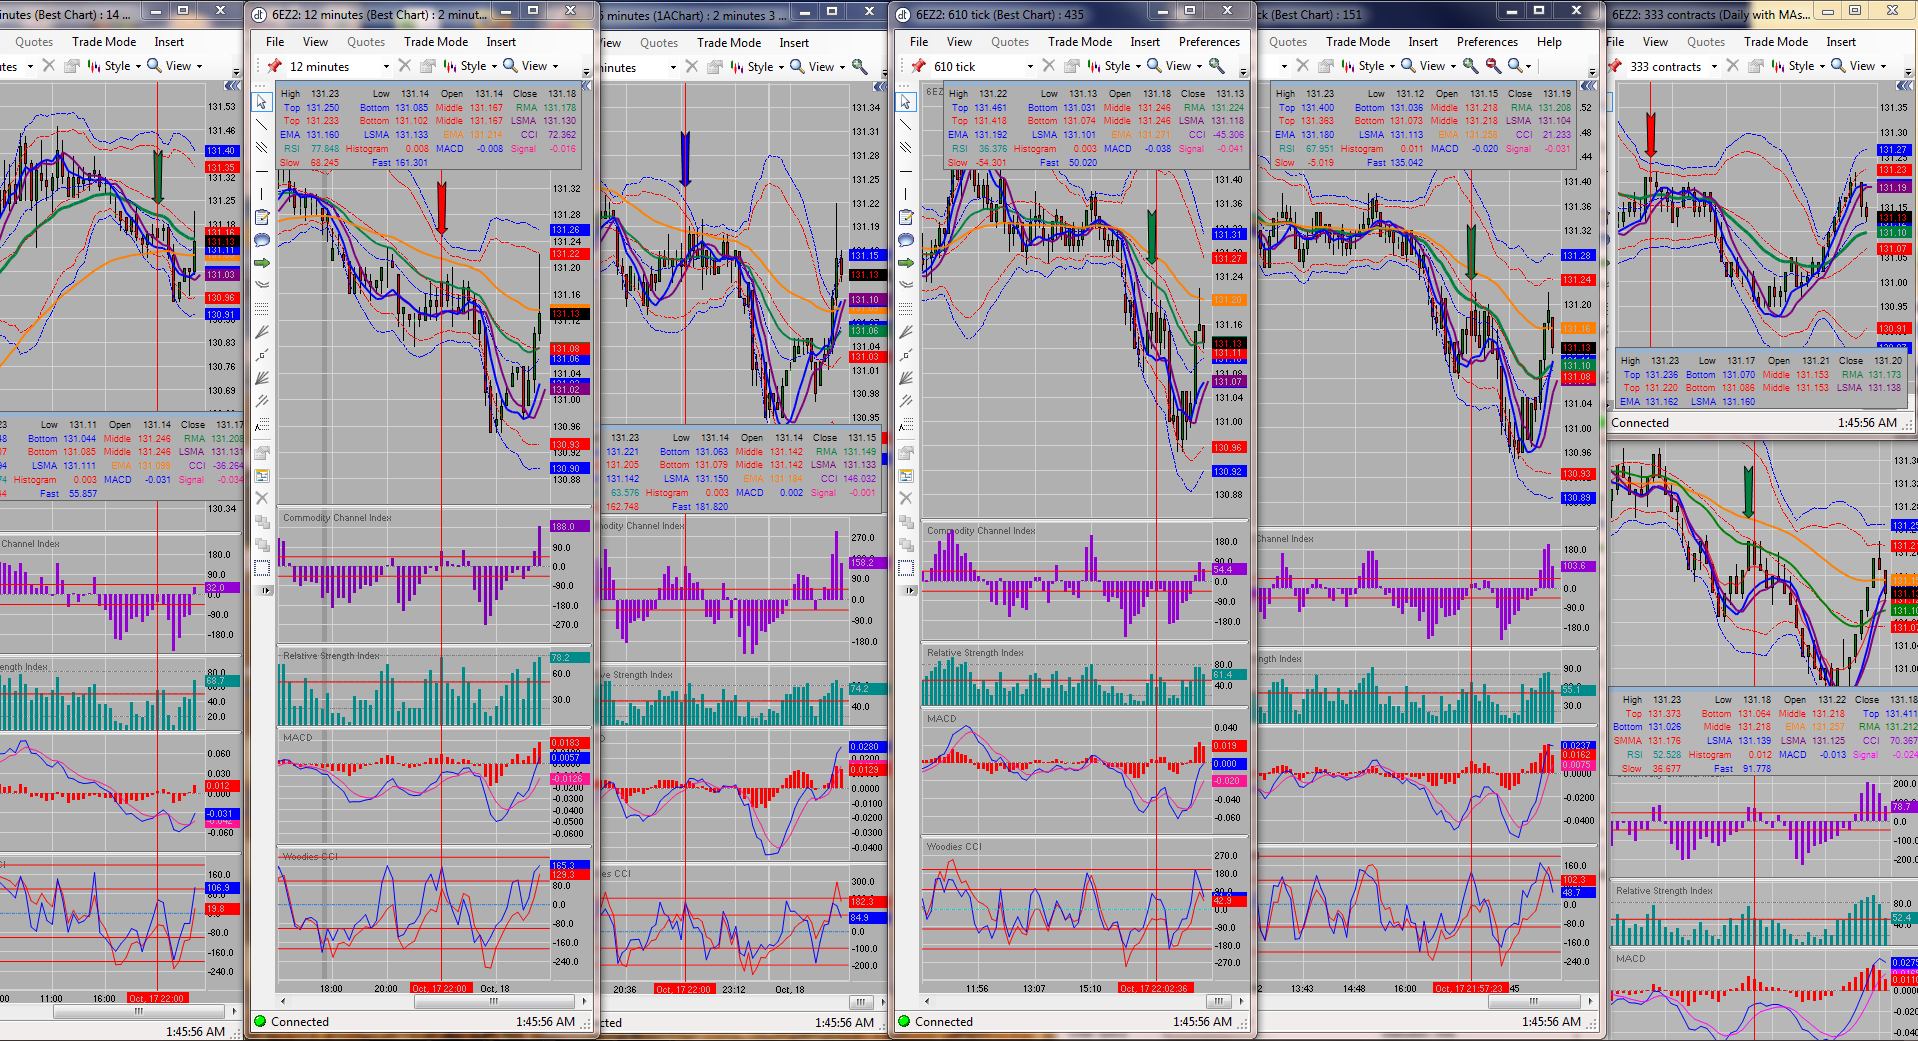Open properties icon in 333 contracts toolbar

tap(1755, 66)
